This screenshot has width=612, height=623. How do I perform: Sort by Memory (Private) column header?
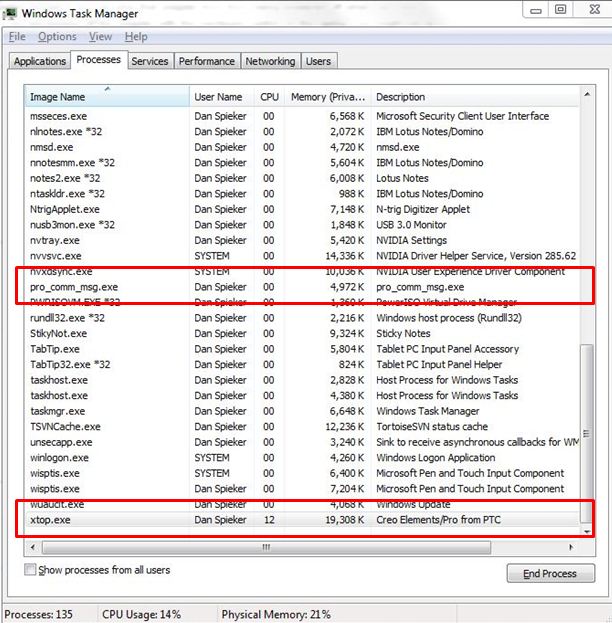[x=328, y=97]
